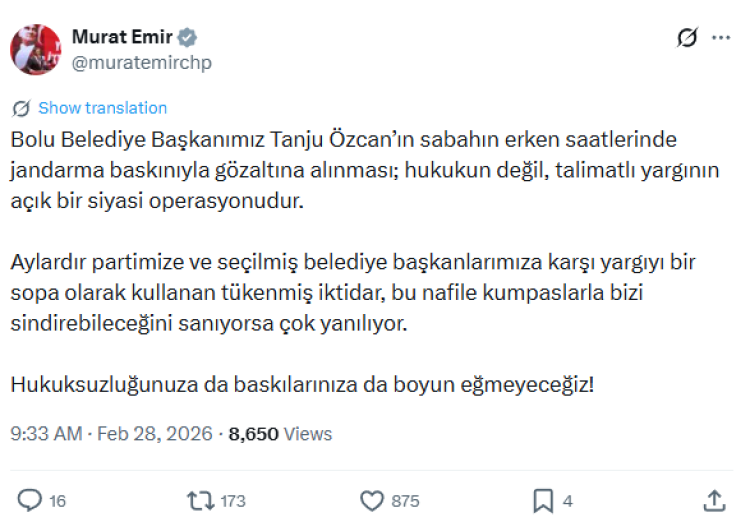750x531 pixels.
Task: Repost this tweet using retweet icon
Action: [200, 500]
